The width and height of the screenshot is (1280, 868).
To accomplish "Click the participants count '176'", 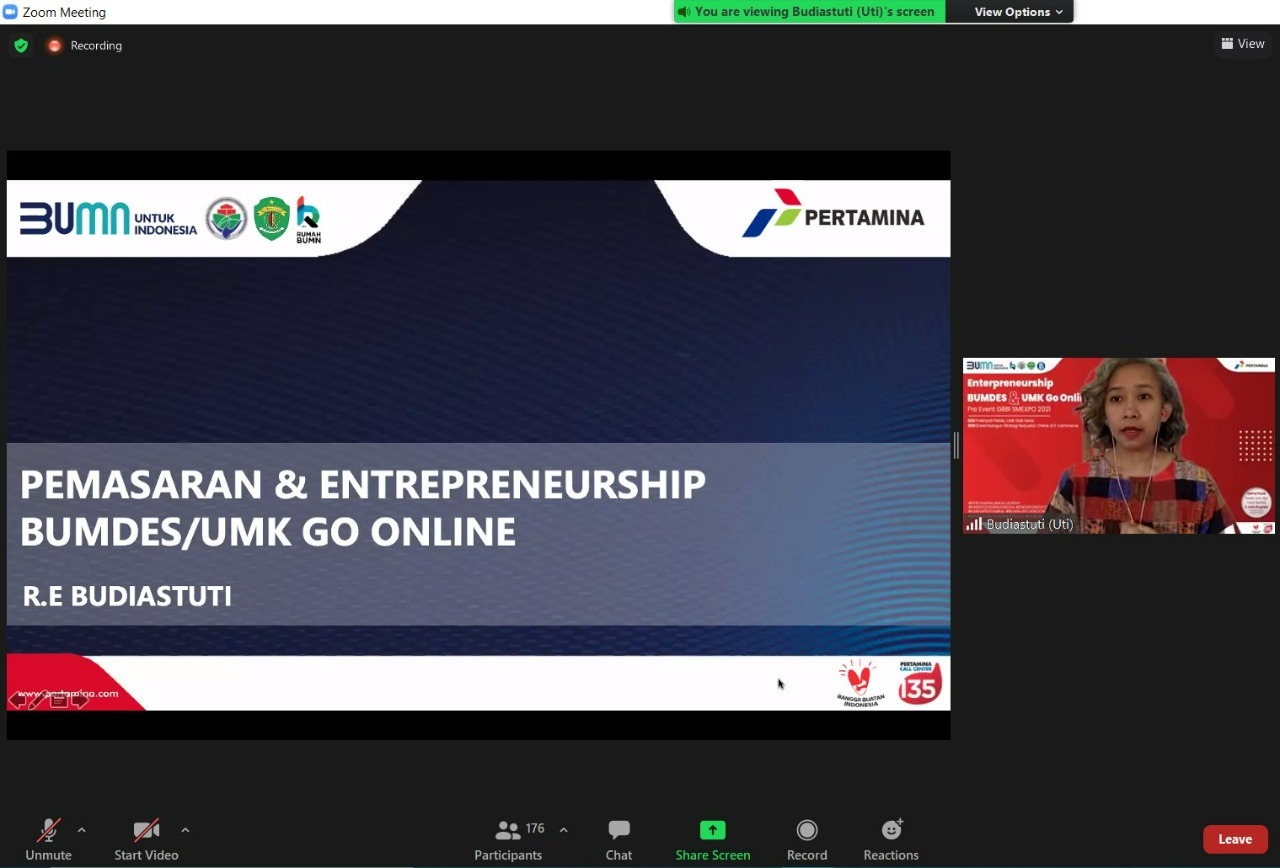I will [535, 829].
